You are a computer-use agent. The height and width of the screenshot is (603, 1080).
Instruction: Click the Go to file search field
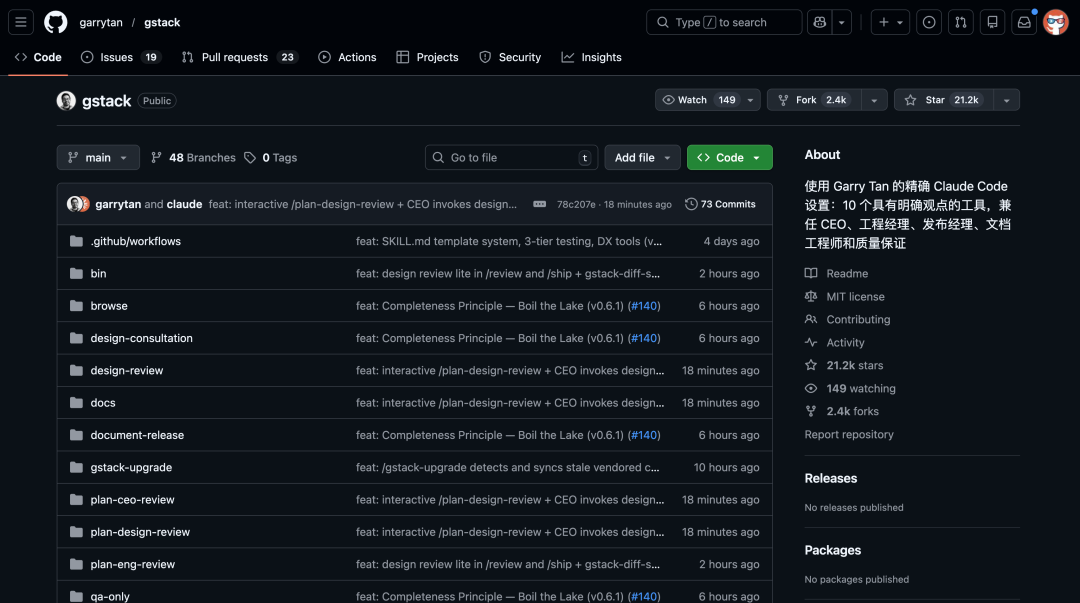click(x=511, y=157)
